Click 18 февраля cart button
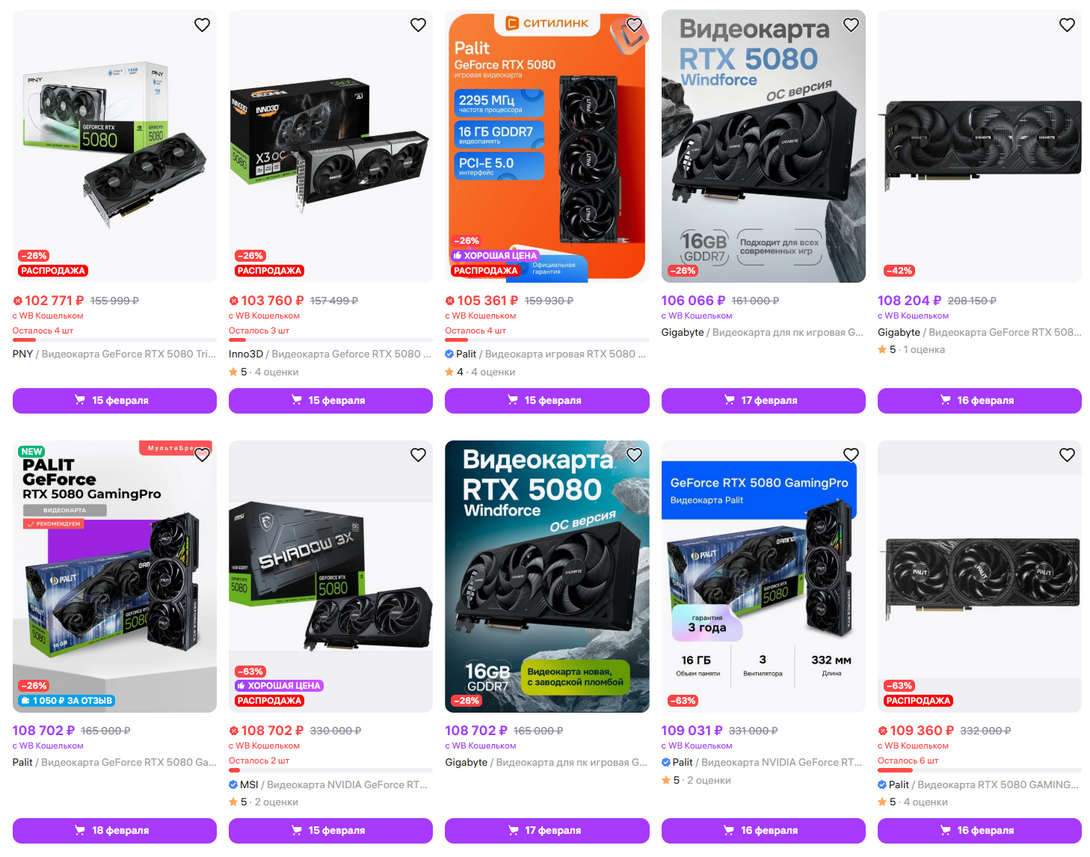 coord(115,831)
